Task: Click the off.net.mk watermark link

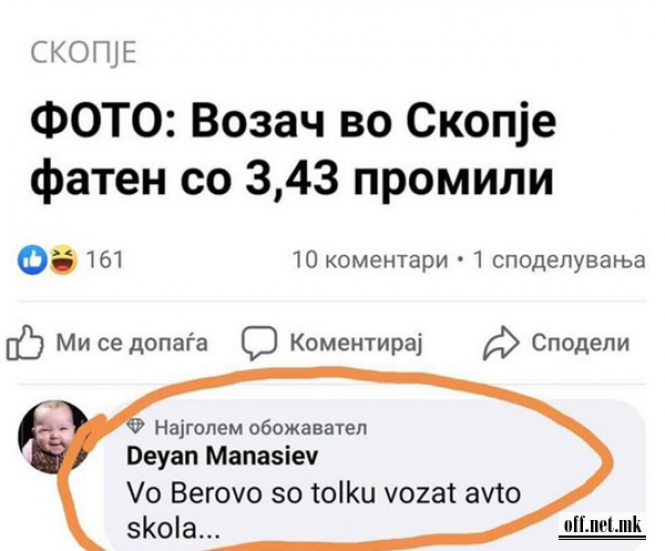Action: coord(602,526)
